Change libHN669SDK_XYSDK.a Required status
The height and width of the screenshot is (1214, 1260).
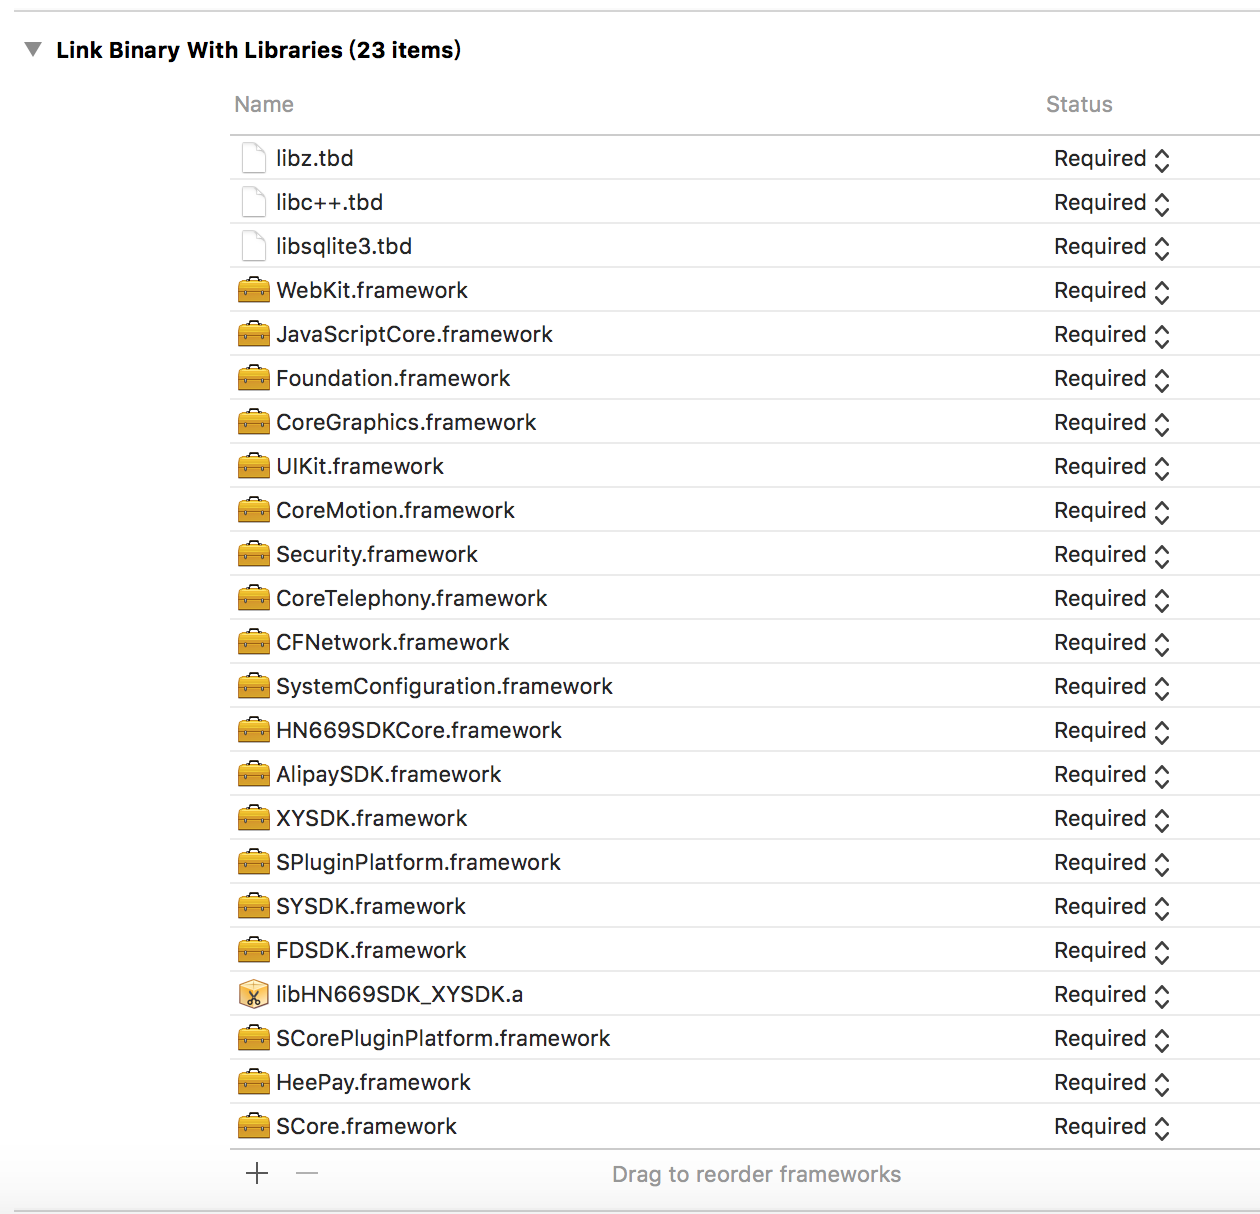1112,995
